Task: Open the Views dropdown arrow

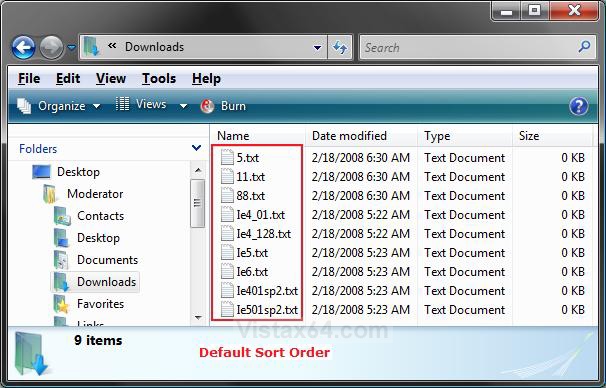Action: click(183, 106)
